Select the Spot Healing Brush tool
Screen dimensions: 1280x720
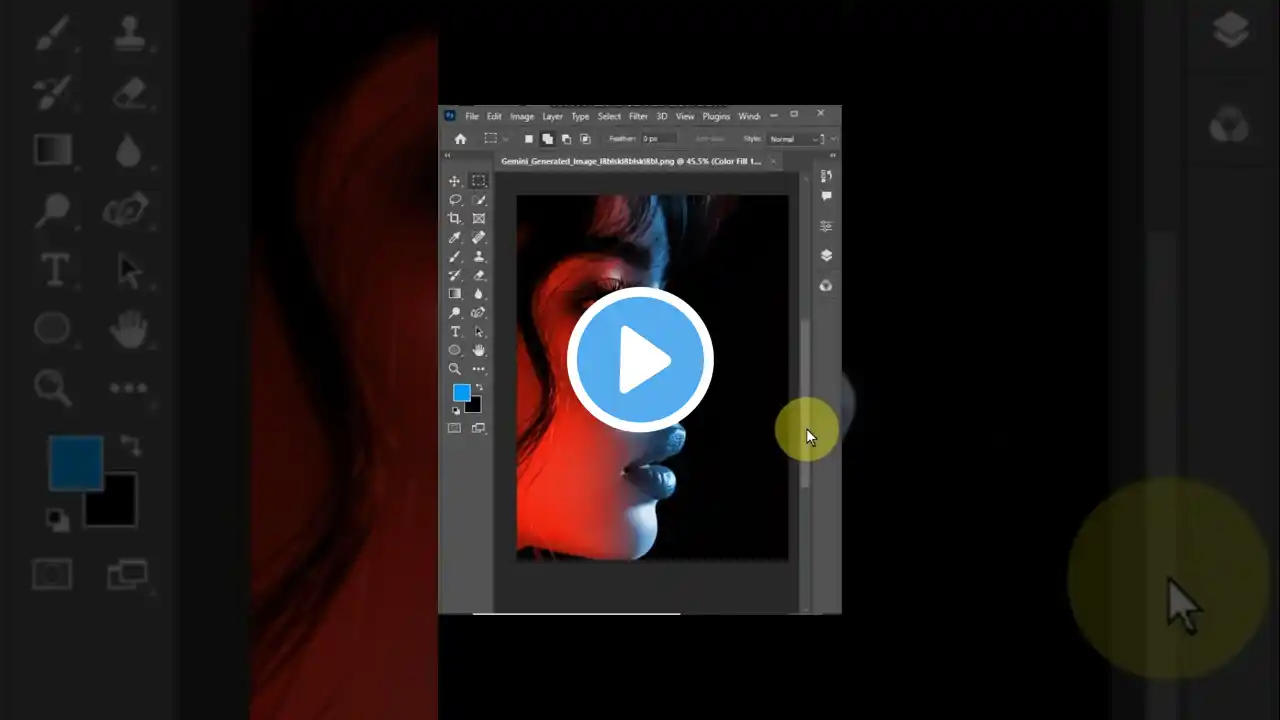click(479, 237)
